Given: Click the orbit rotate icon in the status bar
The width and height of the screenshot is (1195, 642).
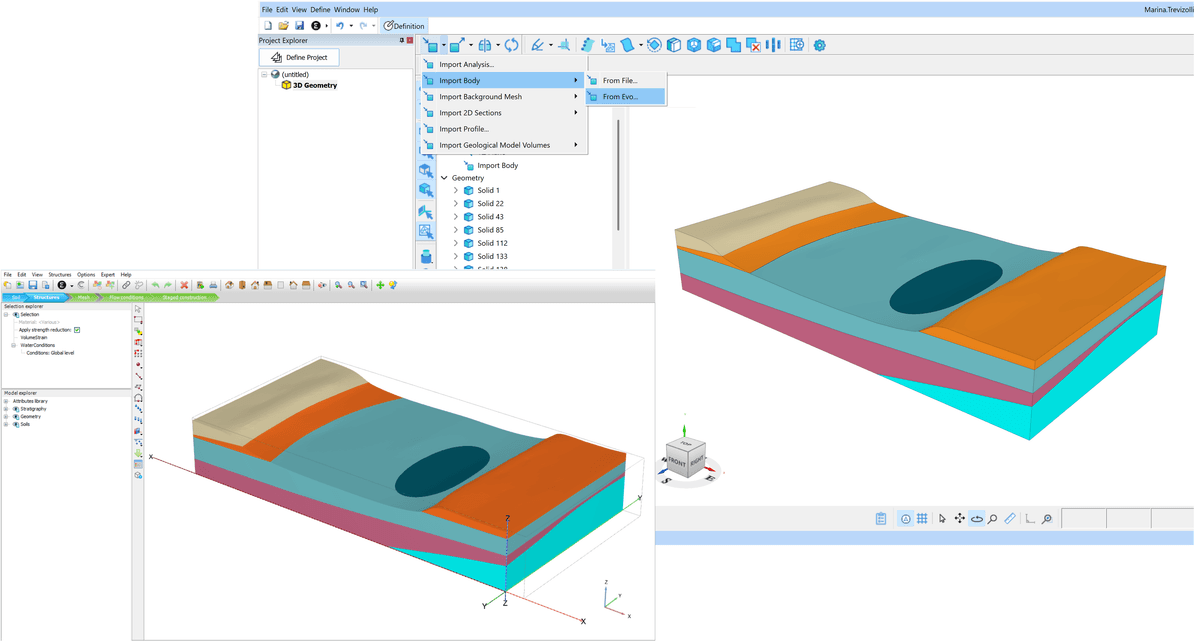Looking at the screenshot, I should [x=976, y=518].
